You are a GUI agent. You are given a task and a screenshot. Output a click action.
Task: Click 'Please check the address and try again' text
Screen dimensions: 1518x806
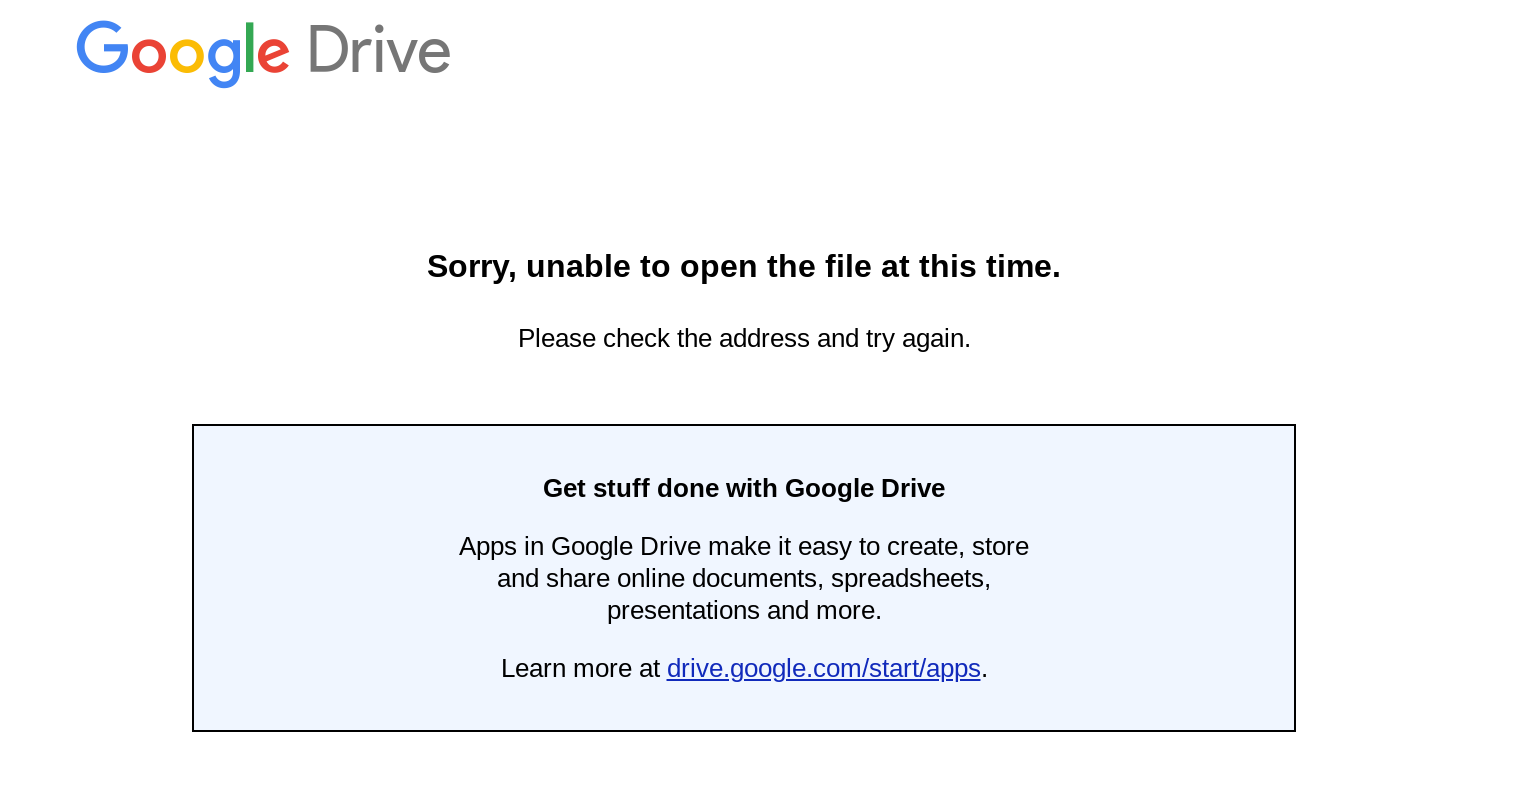click(744, 338)
